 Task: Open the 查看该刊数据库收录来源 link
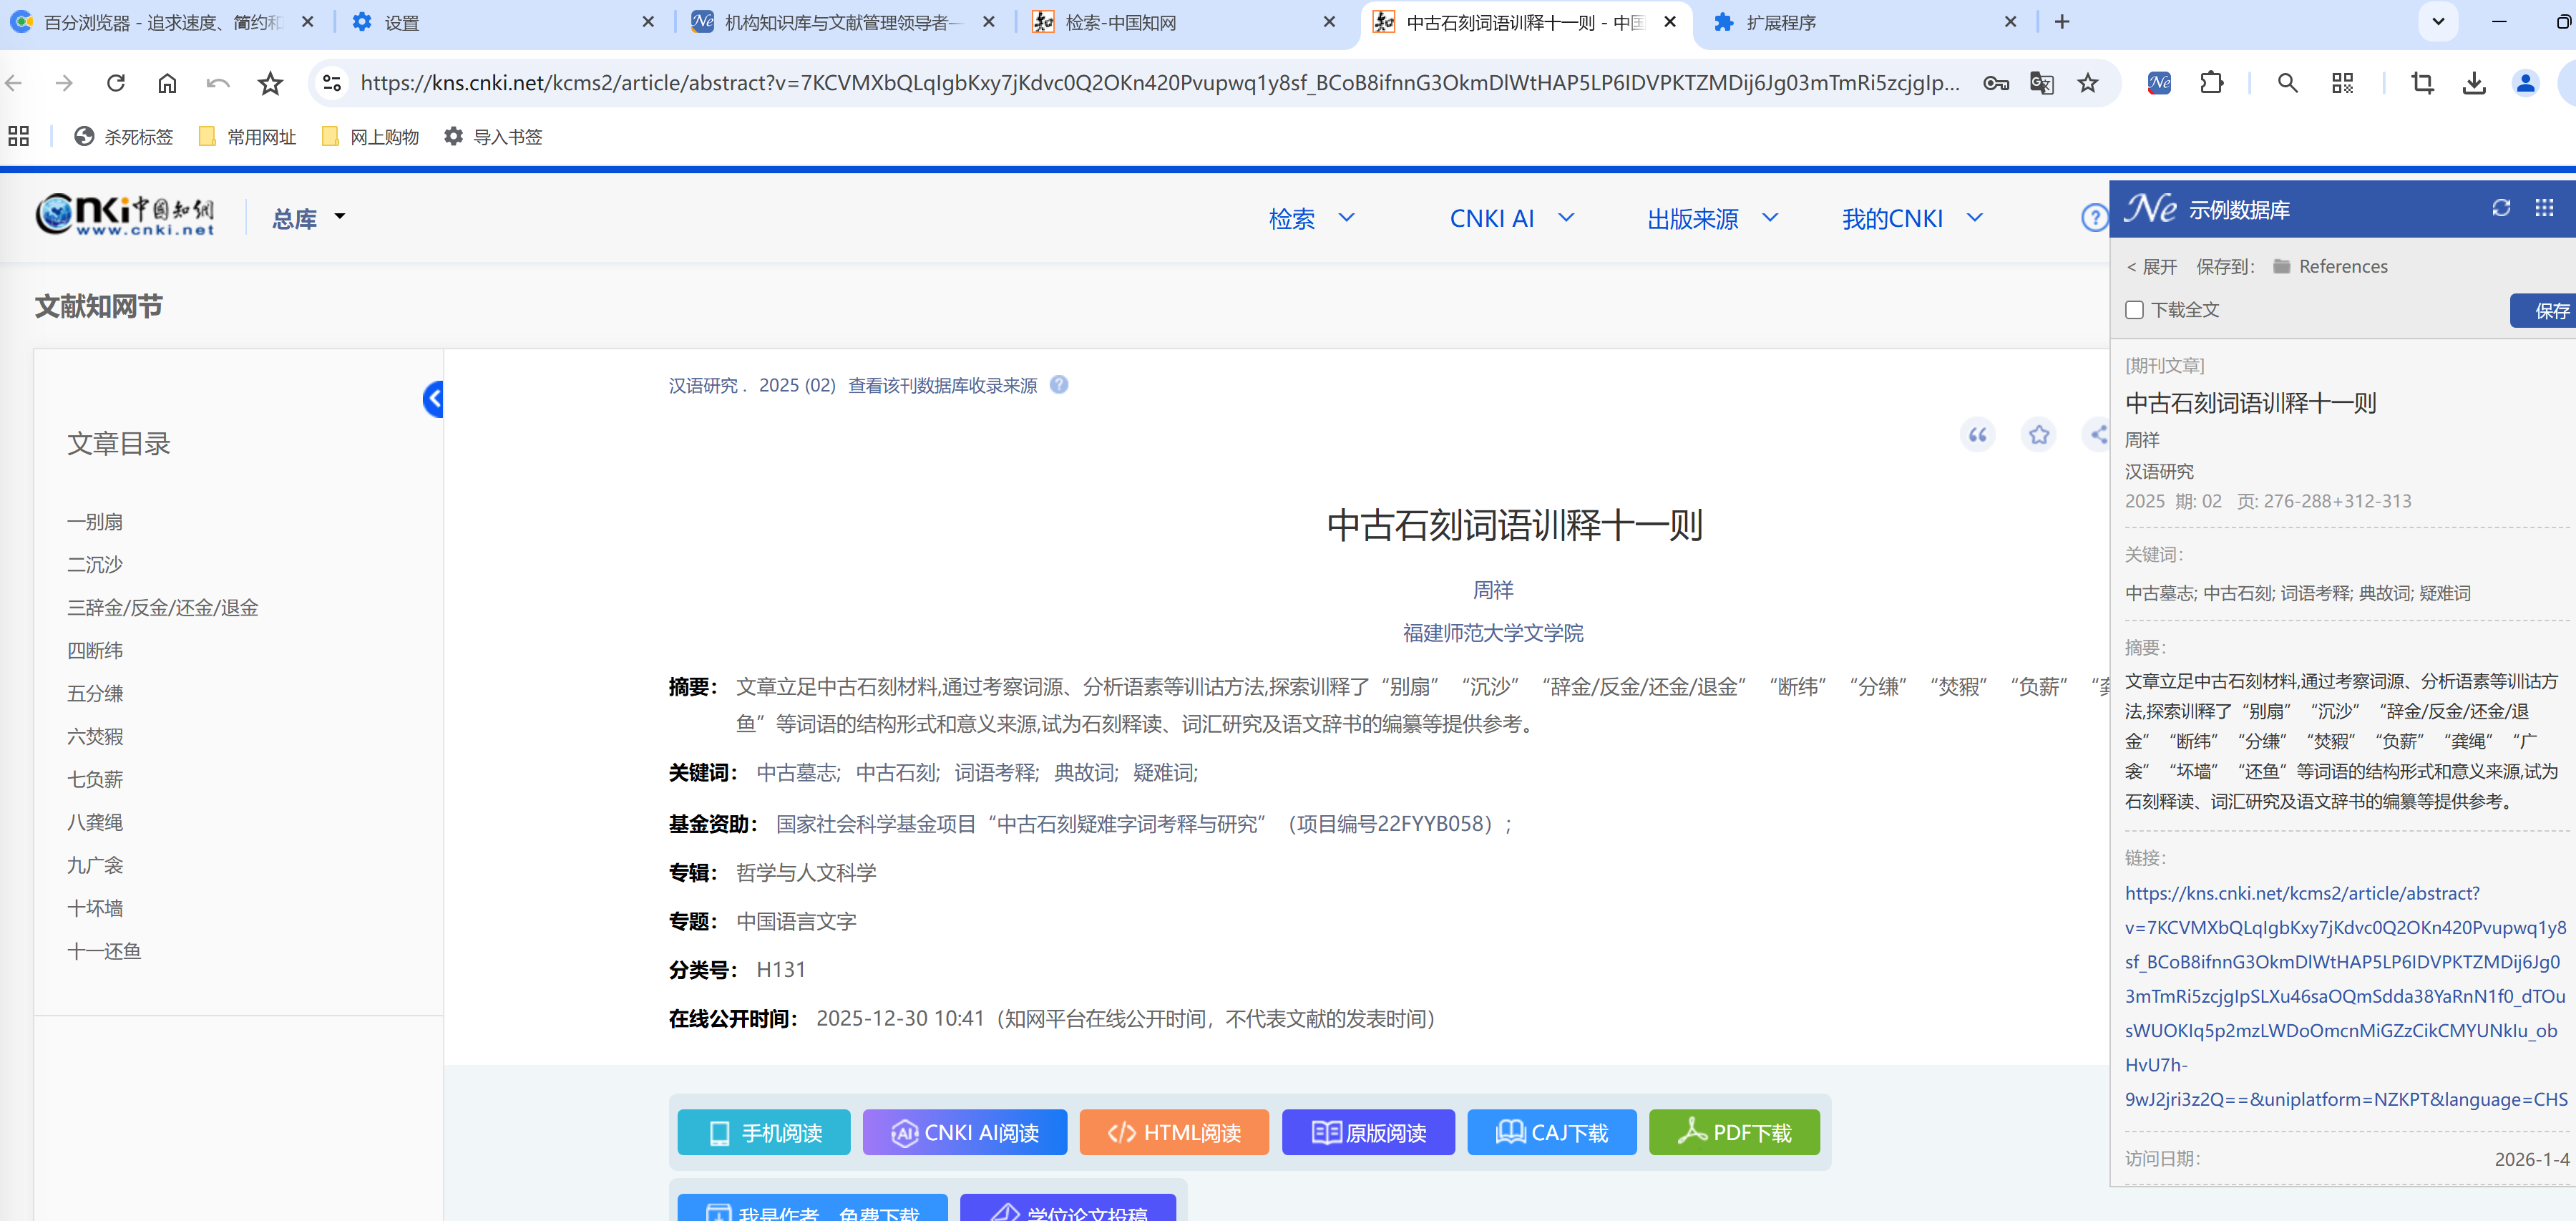click(x=941, y=385)
